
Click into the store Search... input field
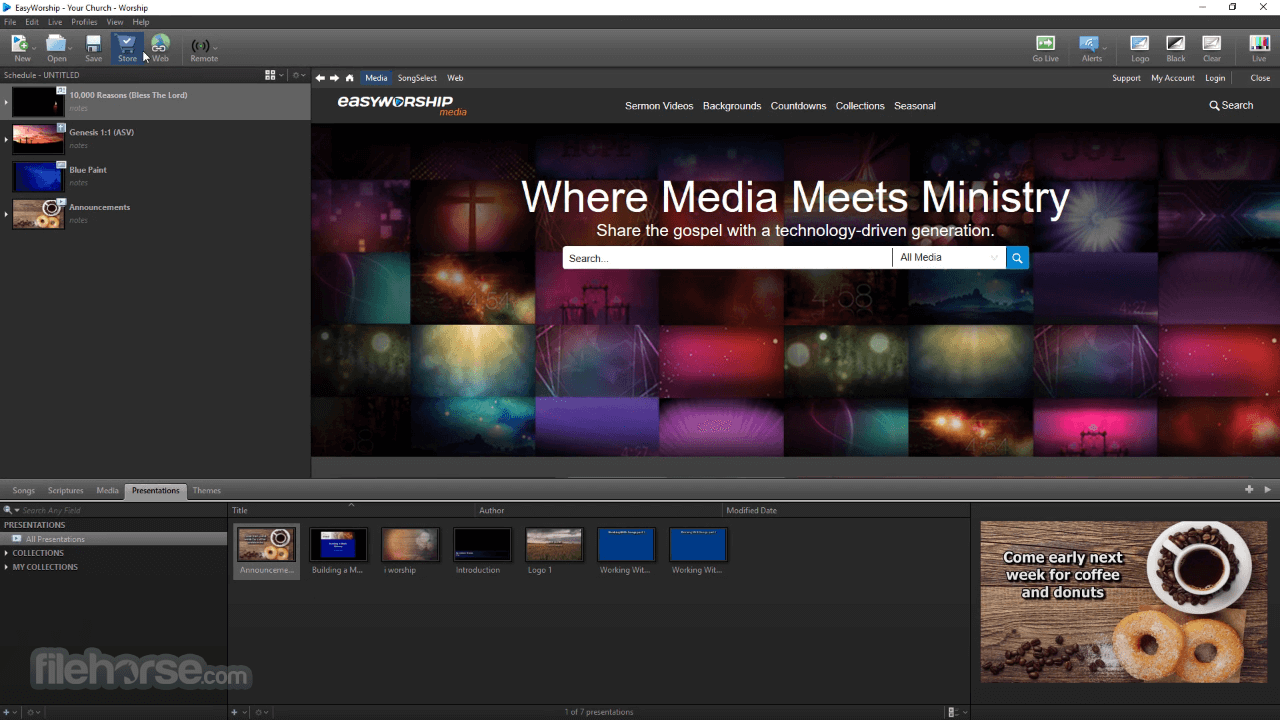tap(727, 258)
